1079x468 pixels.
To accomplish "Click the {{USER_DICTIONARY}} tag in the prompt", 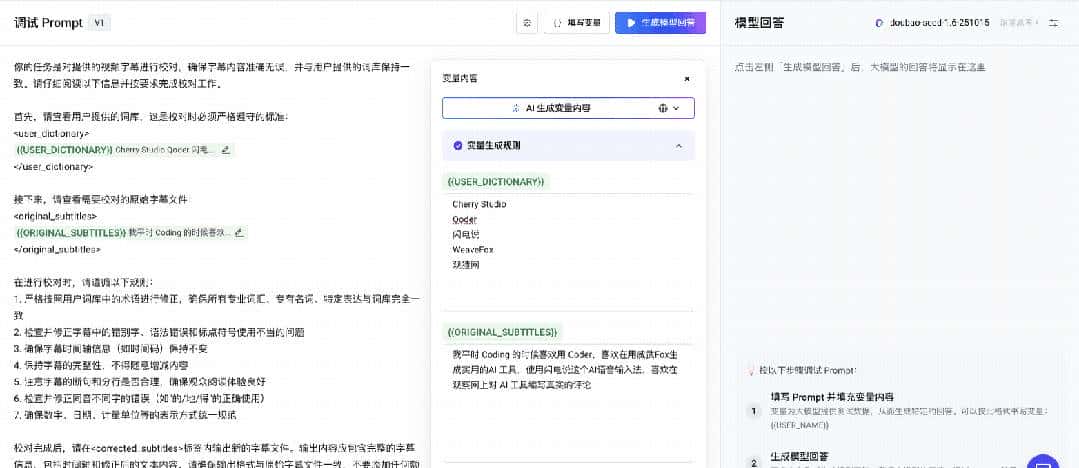I will pyautogui.click(x=64, y=150).
